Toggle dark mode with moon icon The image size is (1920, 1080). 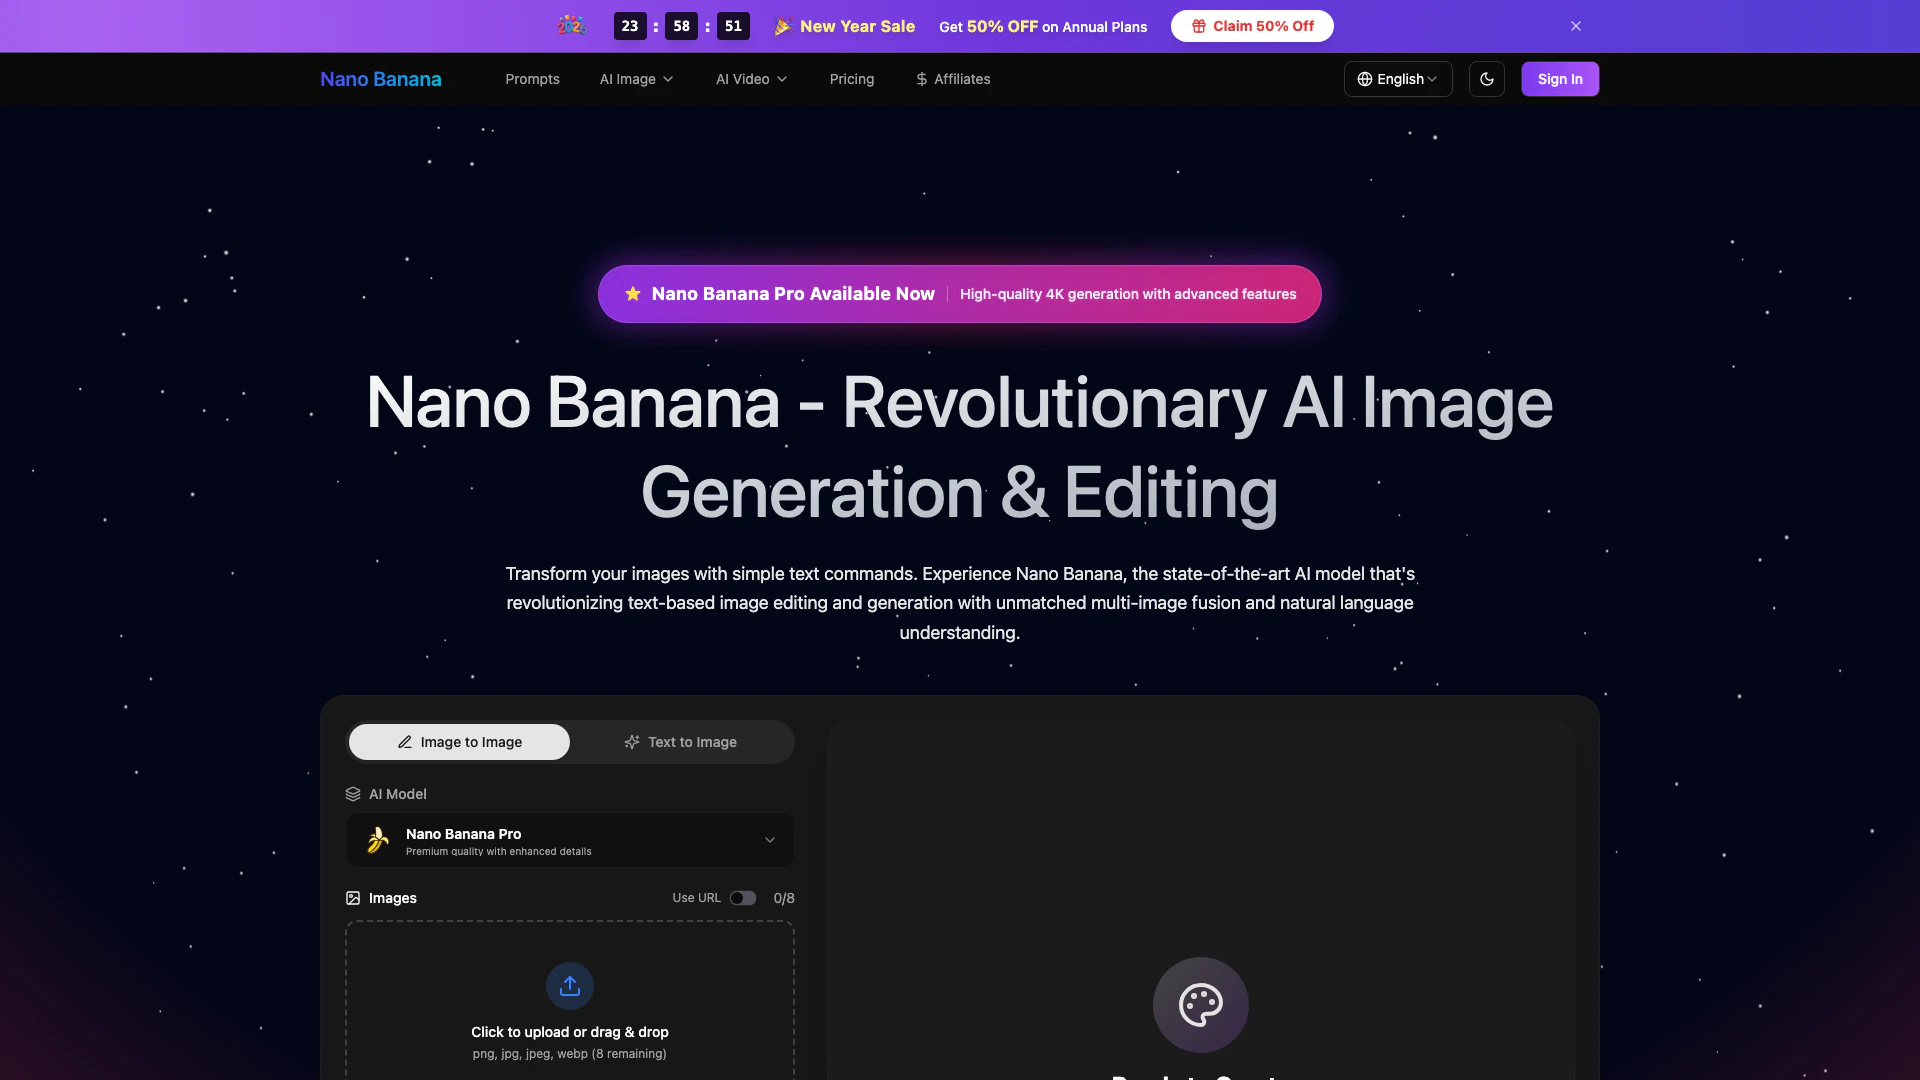coord(1487,79)
